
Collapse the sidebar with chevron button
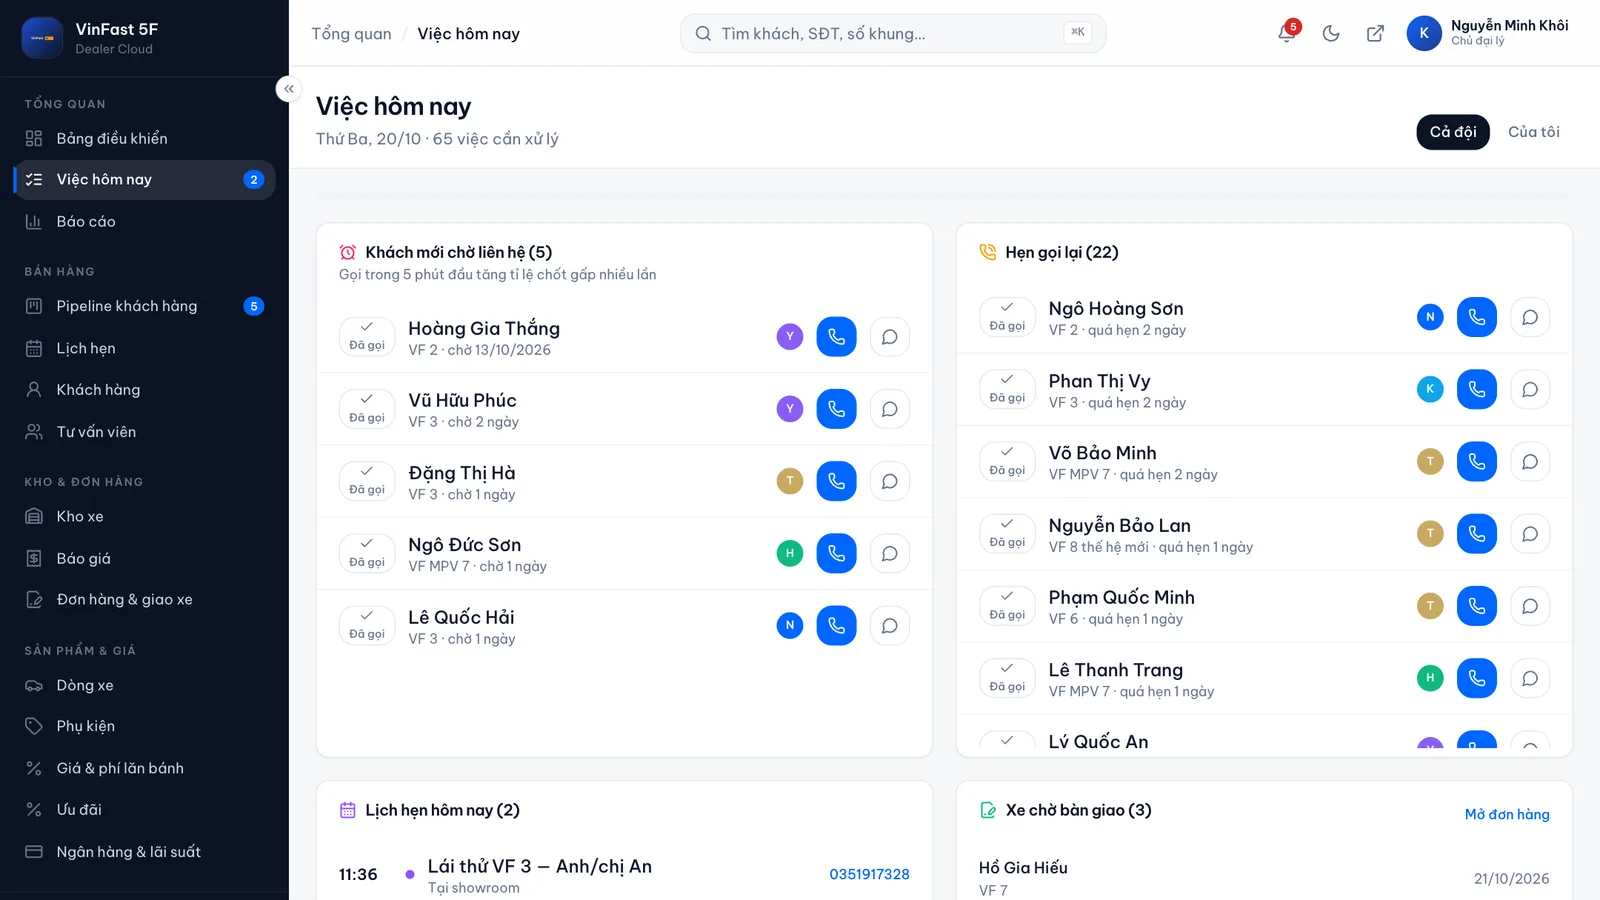point(288,89)
